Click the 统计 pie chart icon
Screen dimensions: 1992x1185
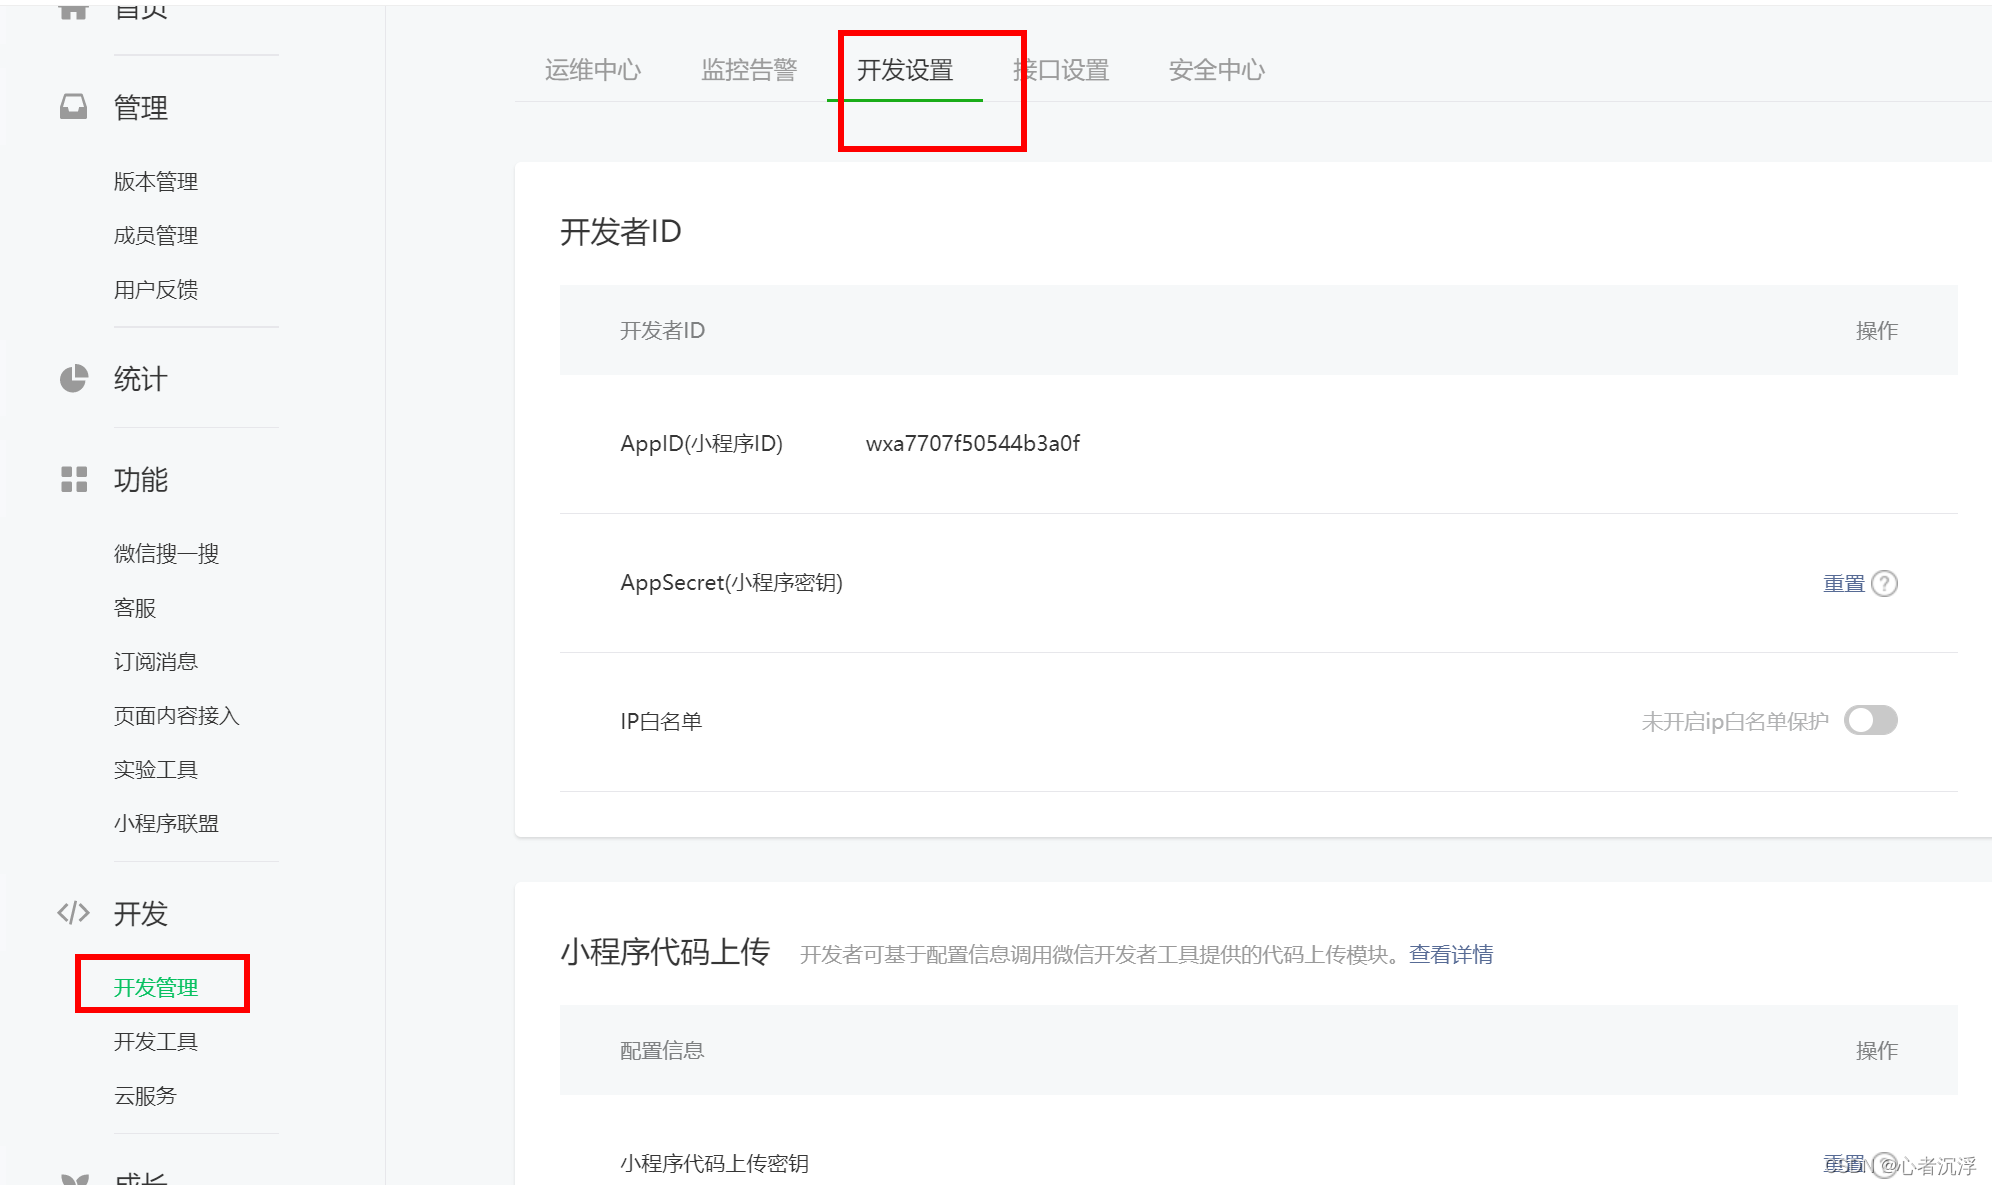(x=73, y=379)
